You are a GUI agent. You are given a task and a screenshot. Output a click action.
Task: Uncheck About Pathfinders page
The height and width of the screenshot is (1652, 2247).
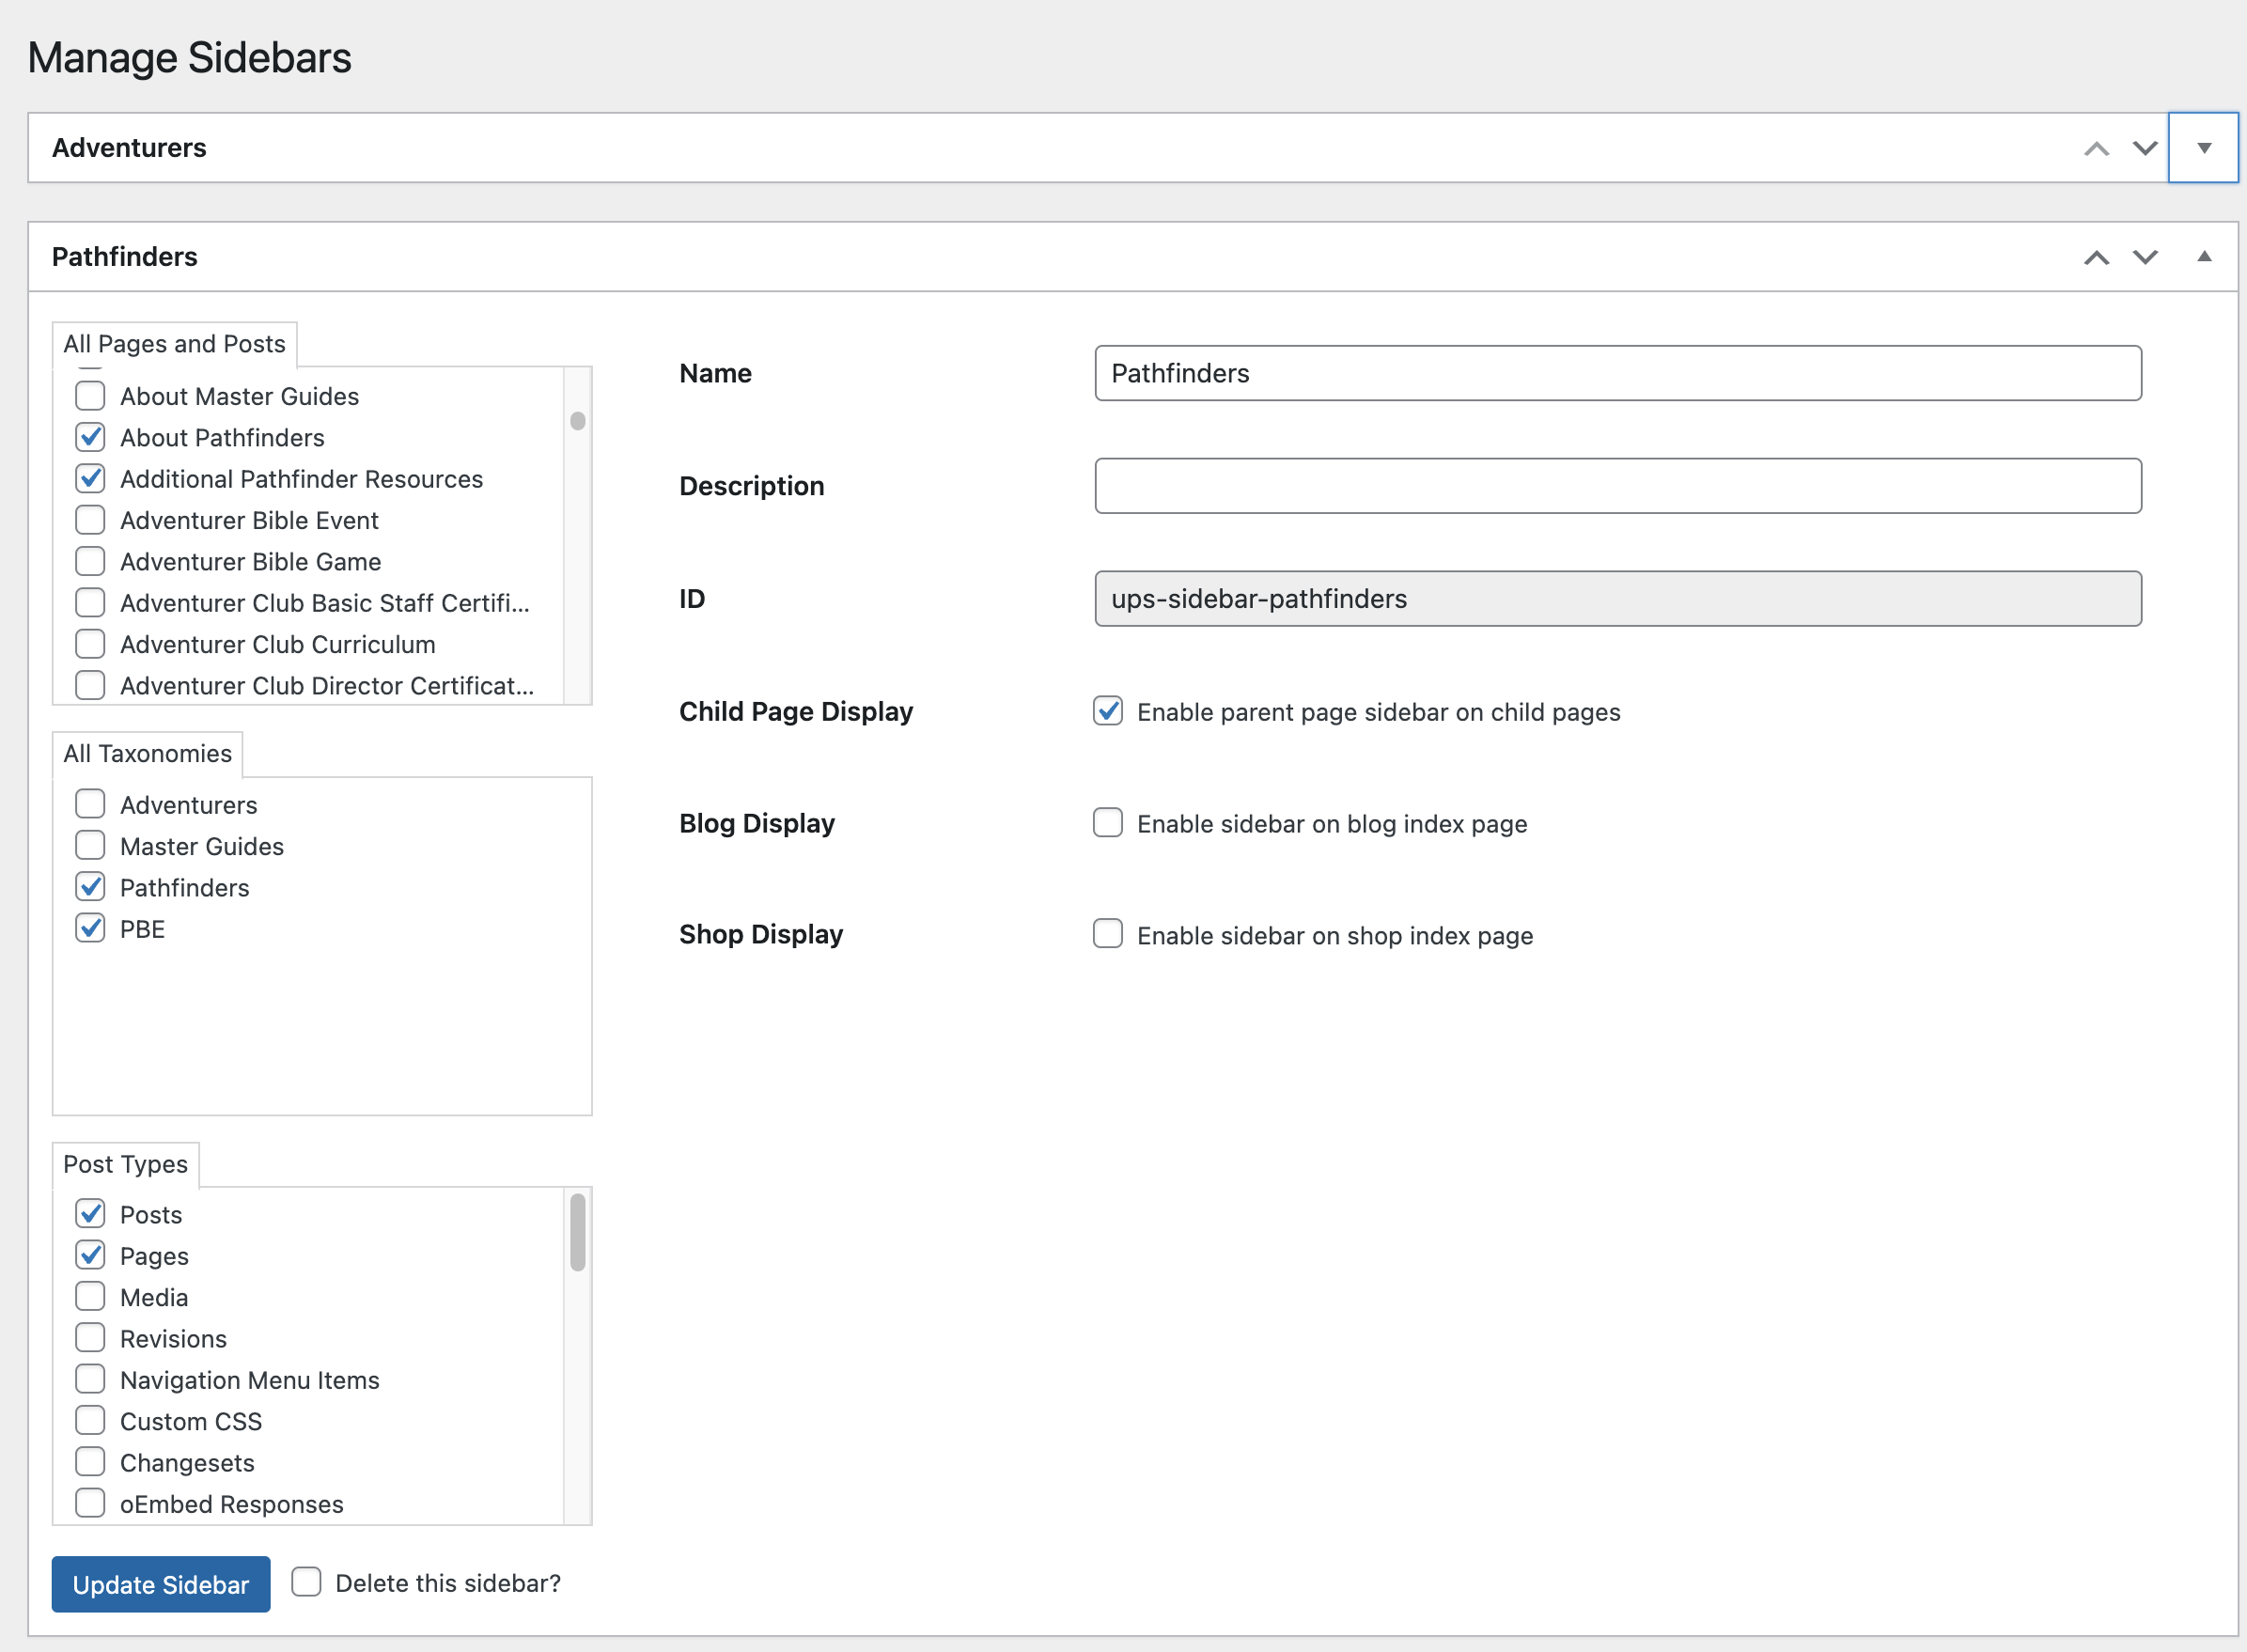[x=90, y=437]
